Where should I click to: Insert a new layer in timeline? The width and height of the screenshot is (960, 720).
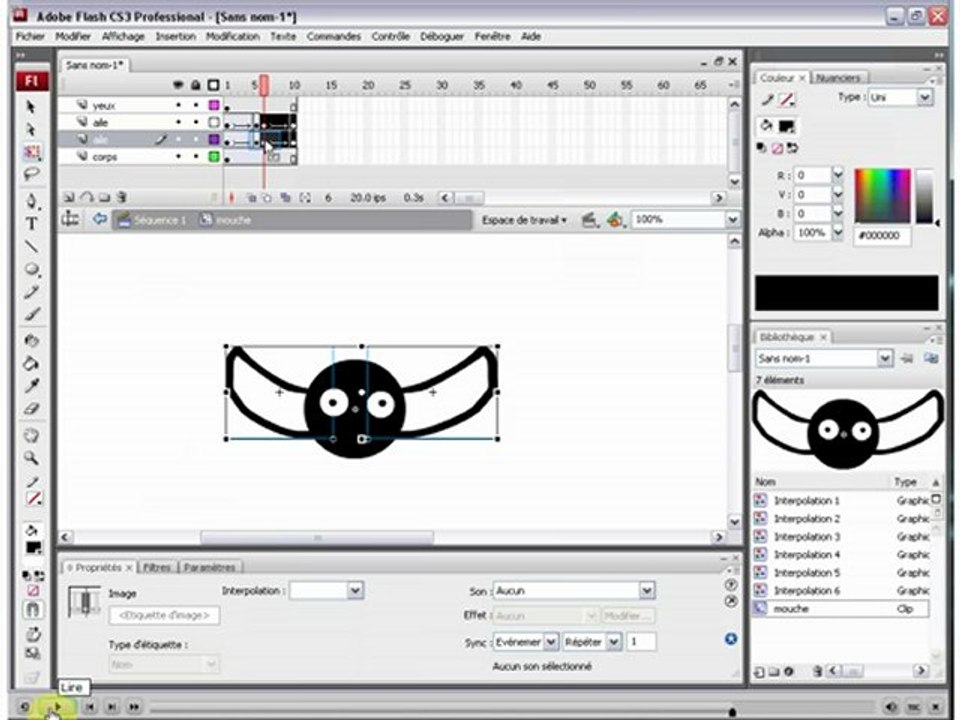[69, 197]
